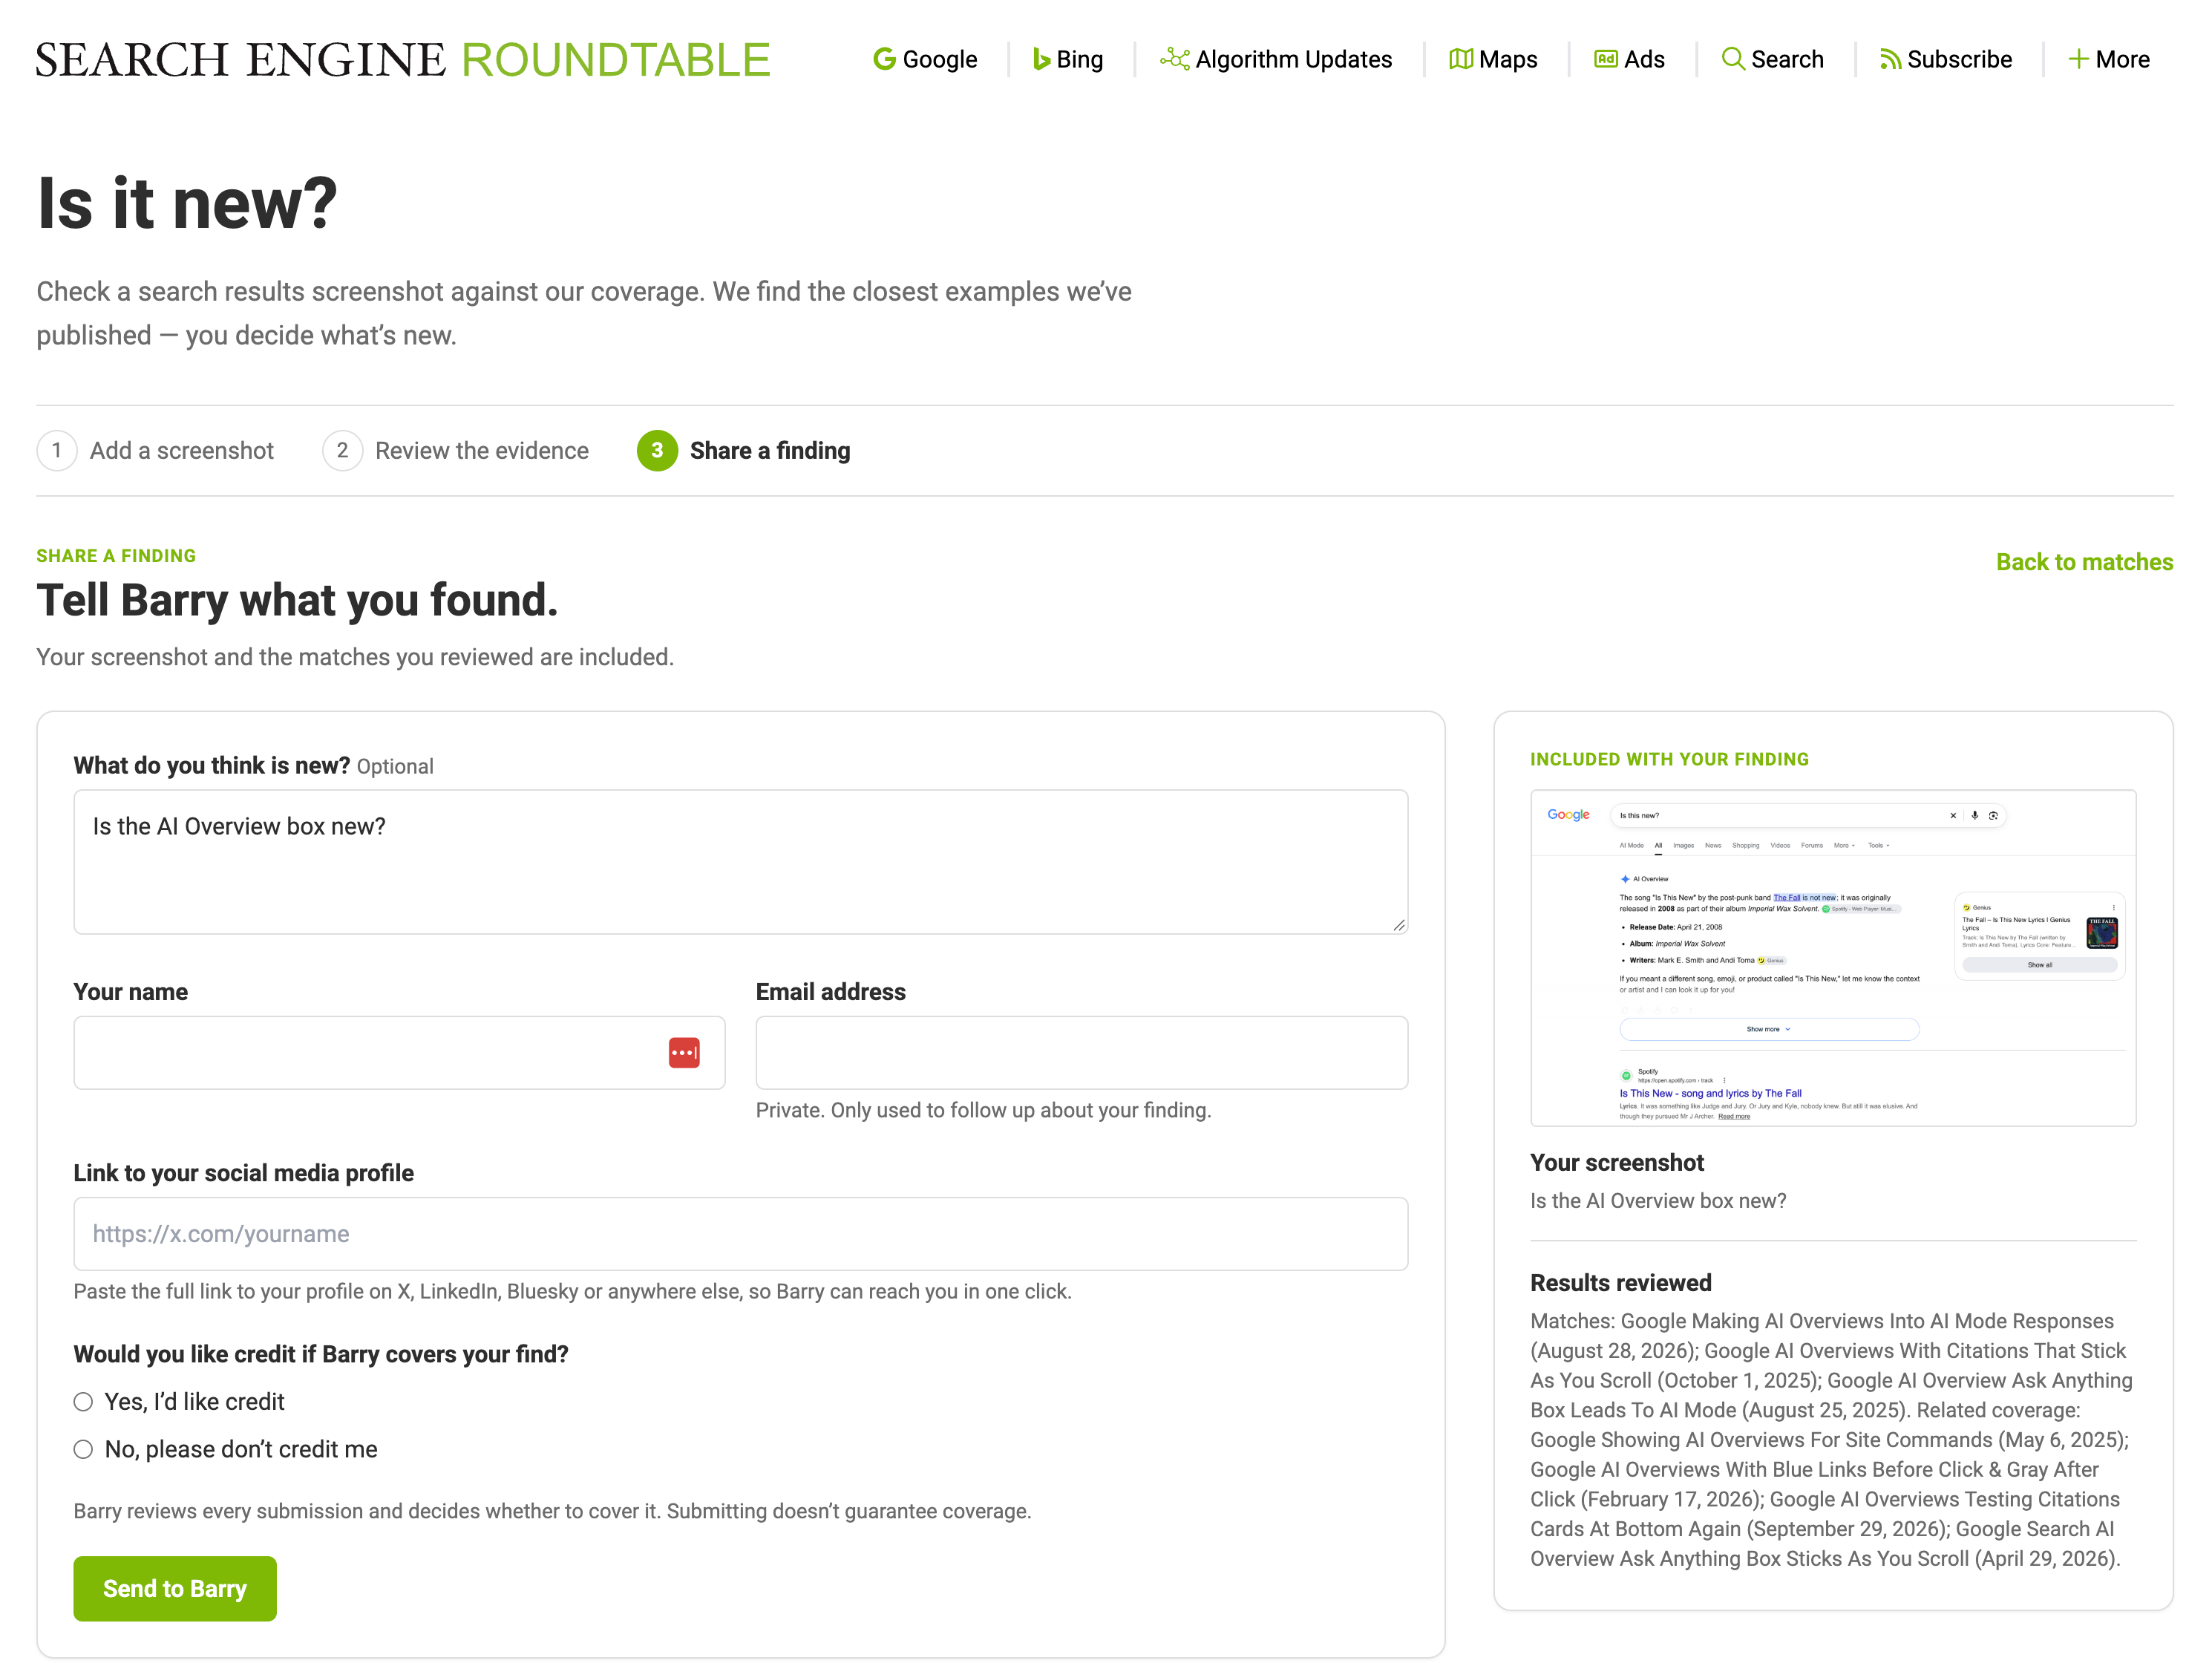This screenshot has height=1672, width=2212.
Task: Click the Send to Barry button
Action: pos(175,1588)
